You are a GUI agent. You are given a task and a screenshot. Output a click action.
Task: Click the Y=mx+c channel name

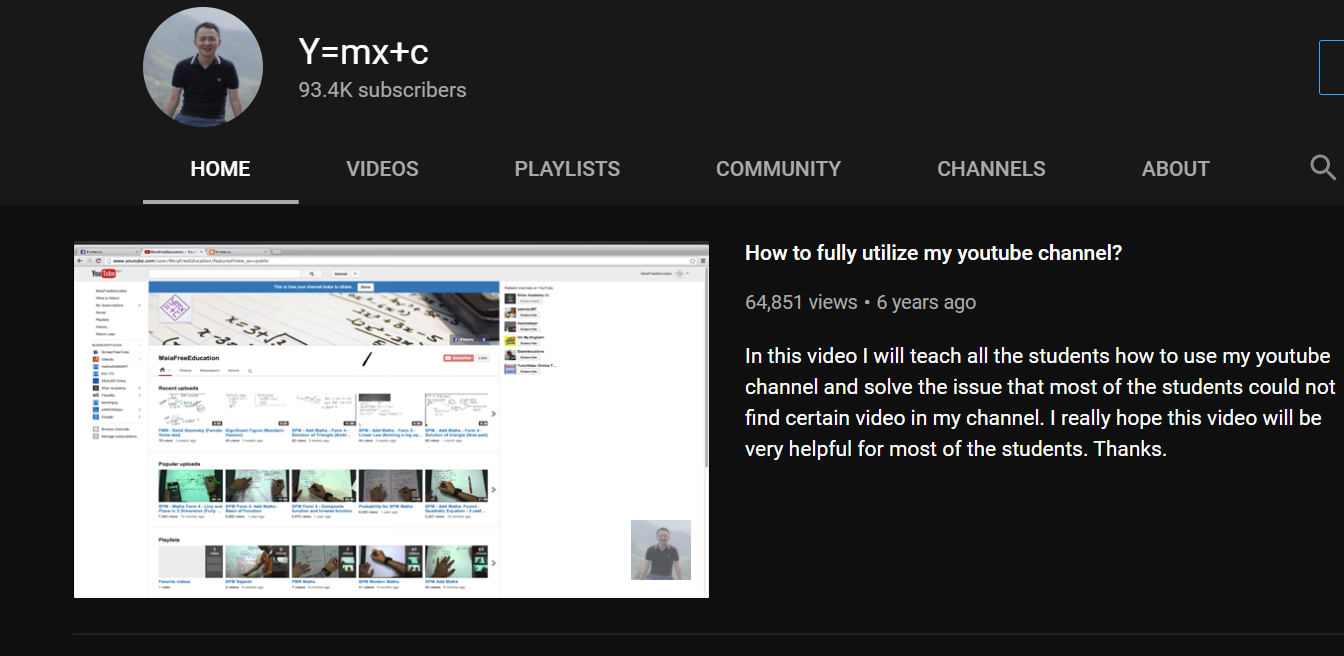363,52
